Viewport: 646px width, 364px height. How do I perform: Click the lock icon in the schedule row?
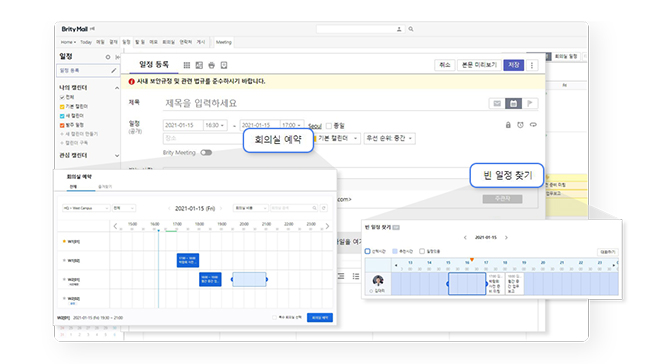click(x=508, y=125)
